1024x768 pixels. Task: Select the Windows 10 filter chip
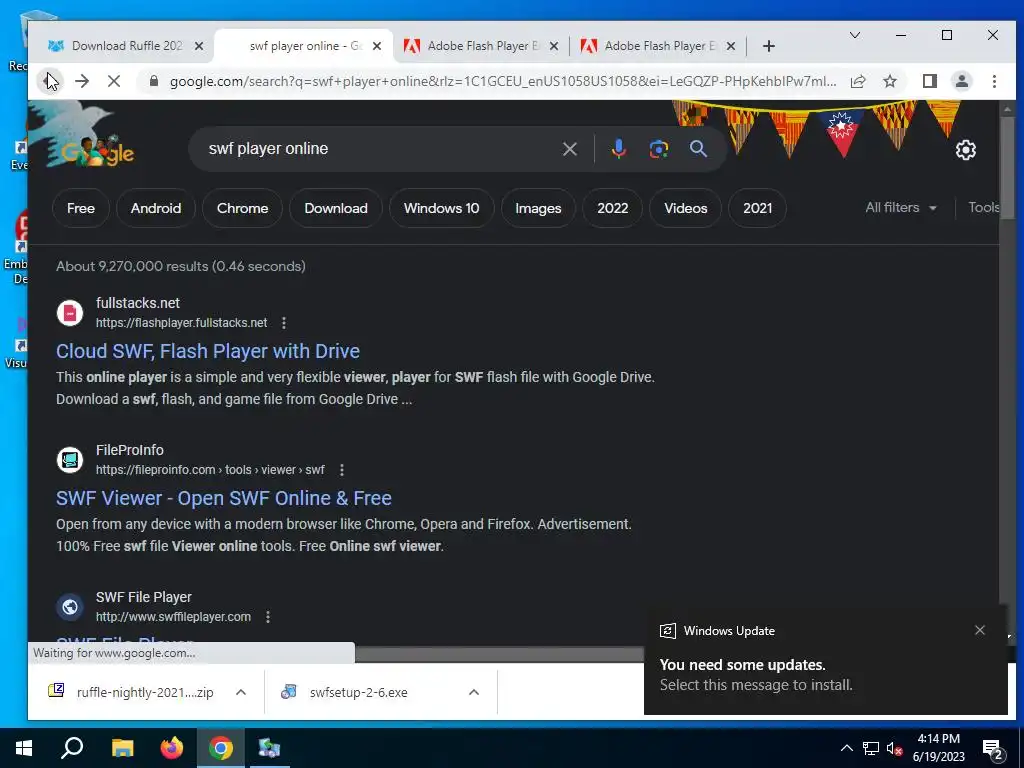tap(441, 208)
